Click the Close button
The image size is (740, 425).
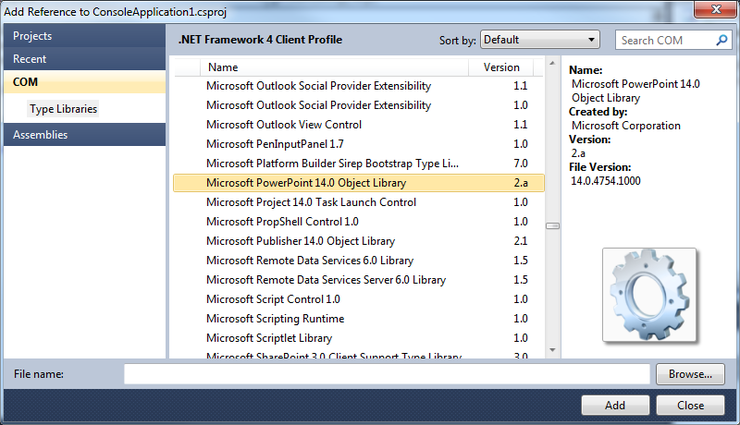point(690,405)
